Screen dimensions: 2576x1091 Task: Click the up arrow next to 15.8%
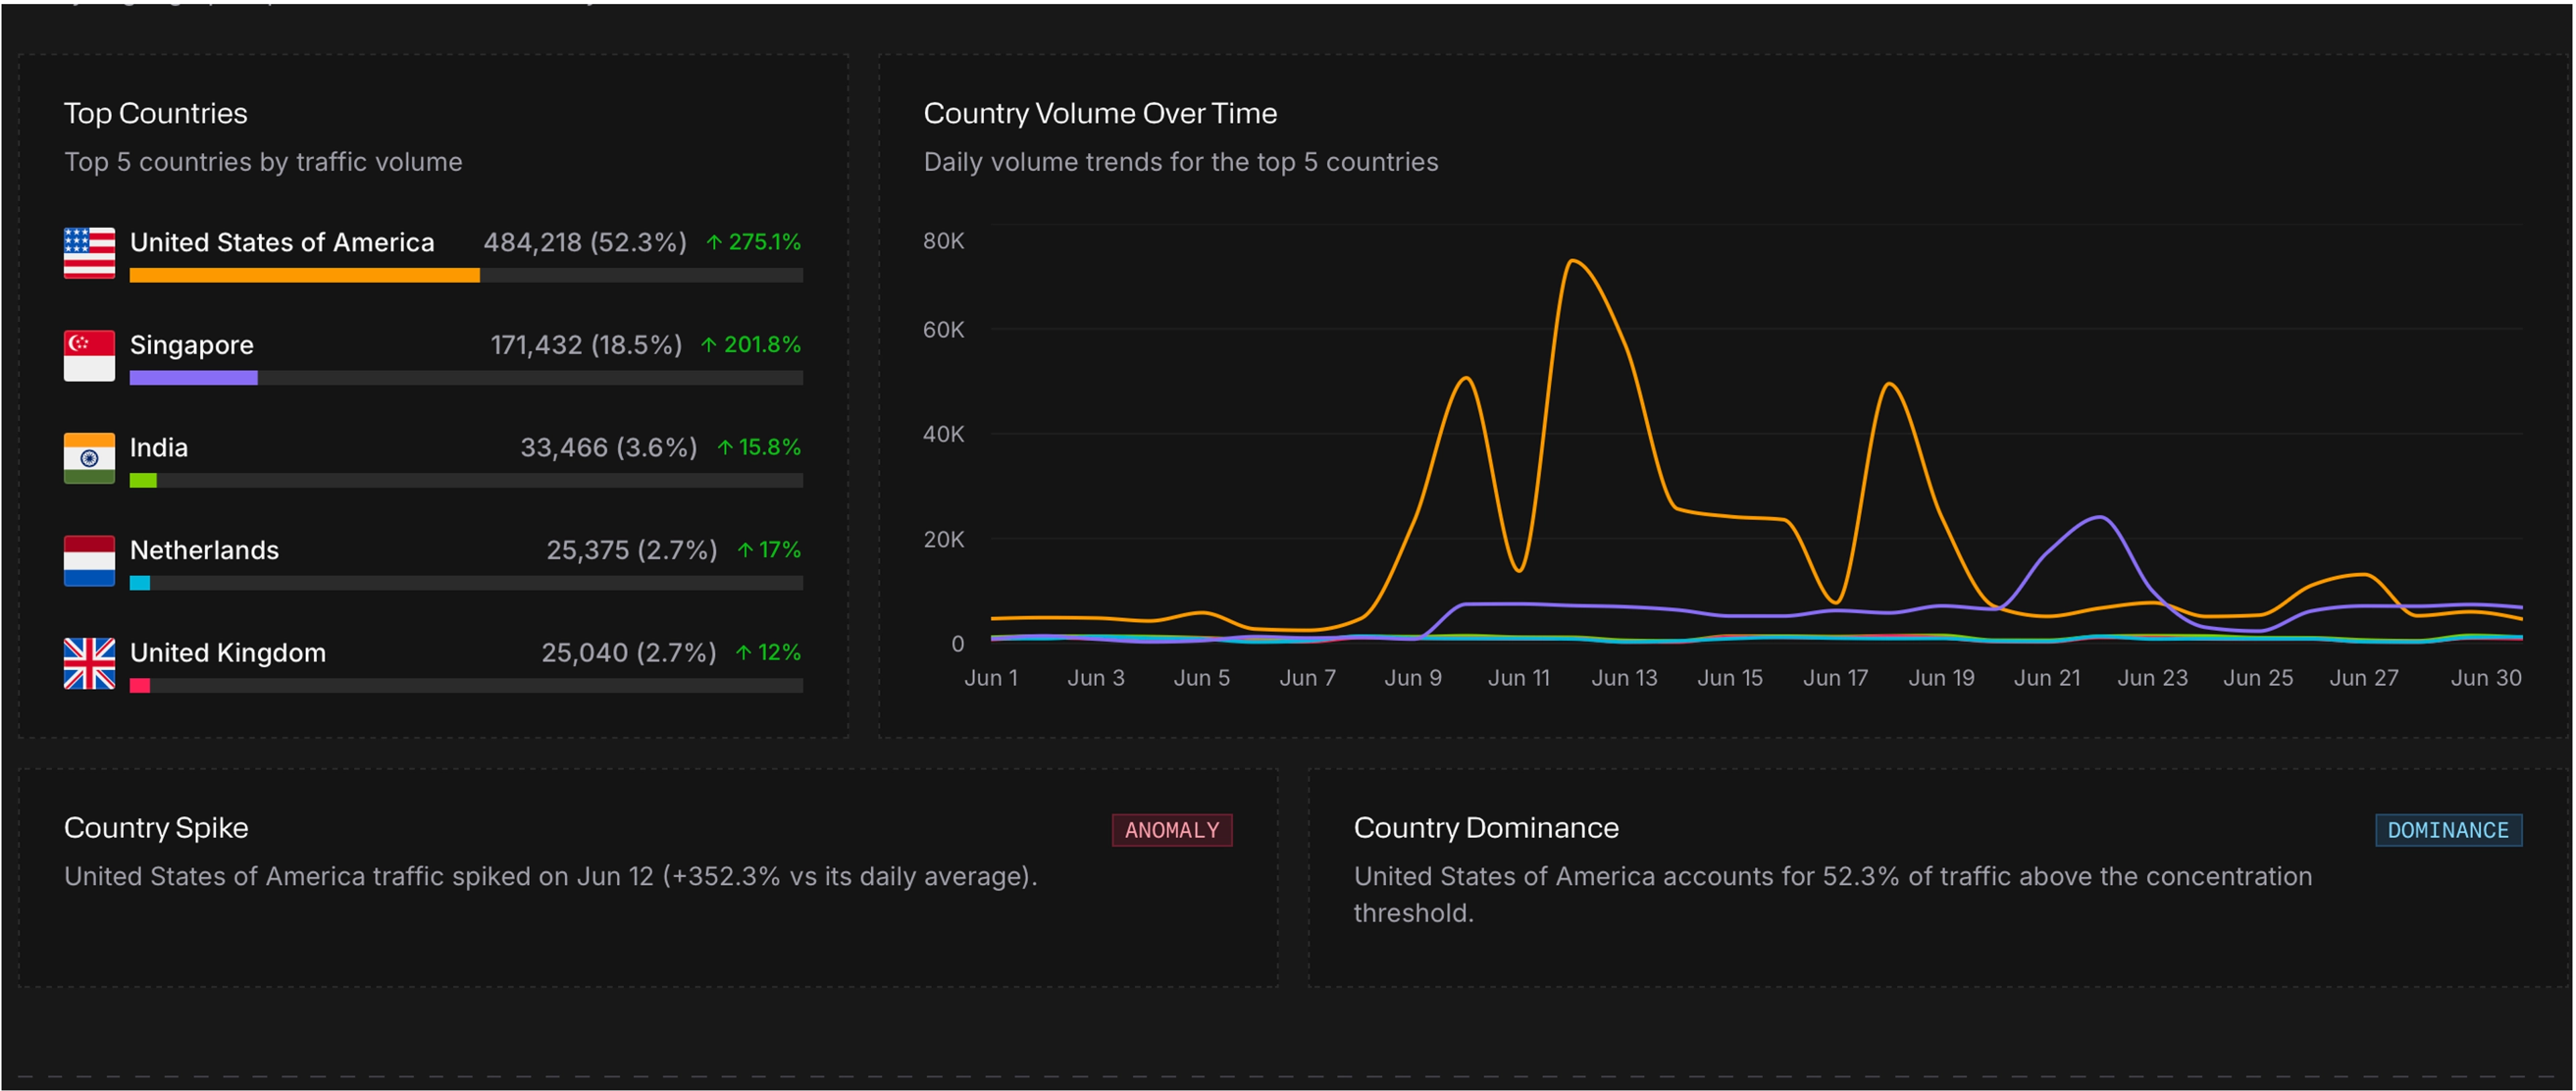725,447
